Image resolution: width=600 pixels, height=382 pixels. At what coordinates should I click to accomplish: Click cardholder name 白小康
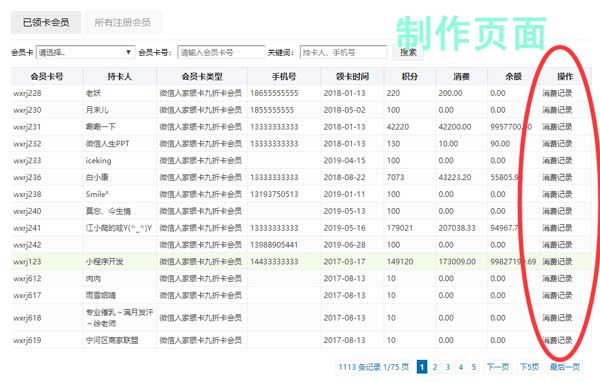97,177
